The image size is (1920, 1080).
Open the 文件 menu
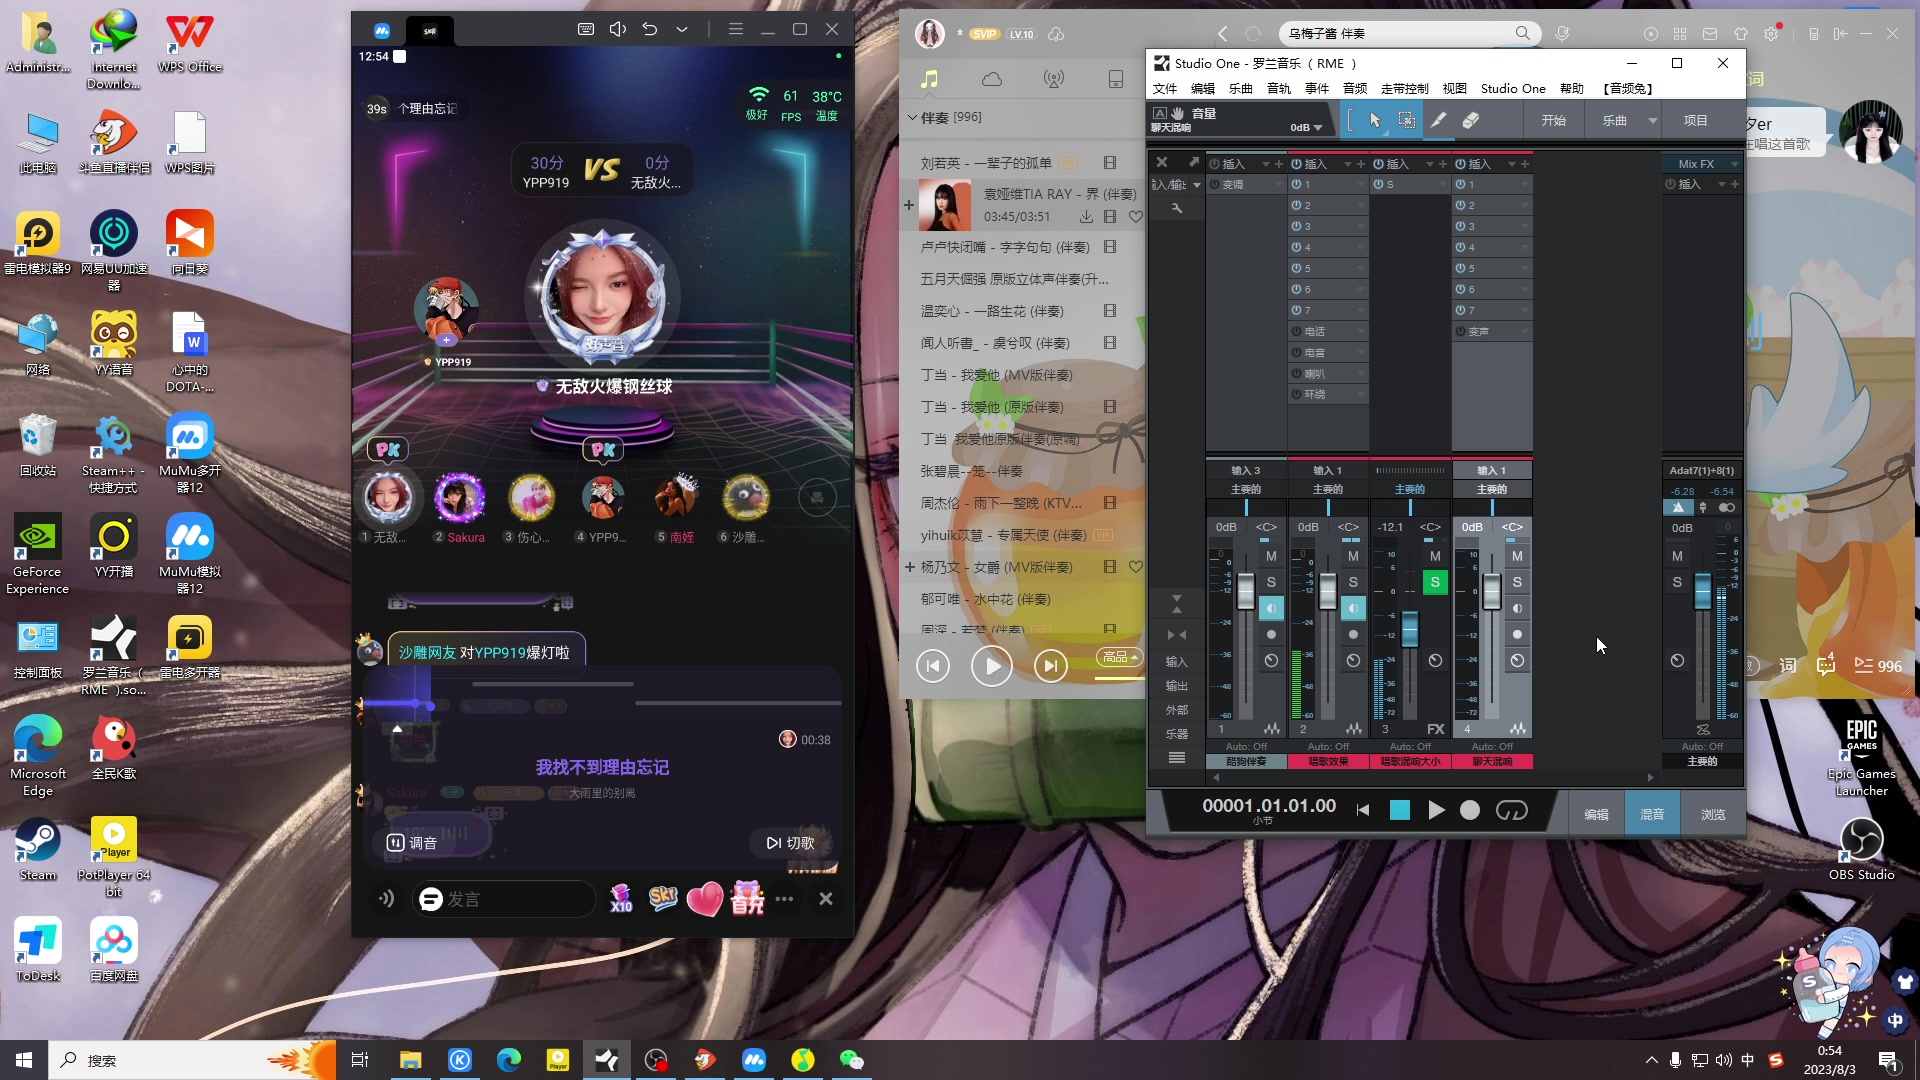(x=1165, y=88)
